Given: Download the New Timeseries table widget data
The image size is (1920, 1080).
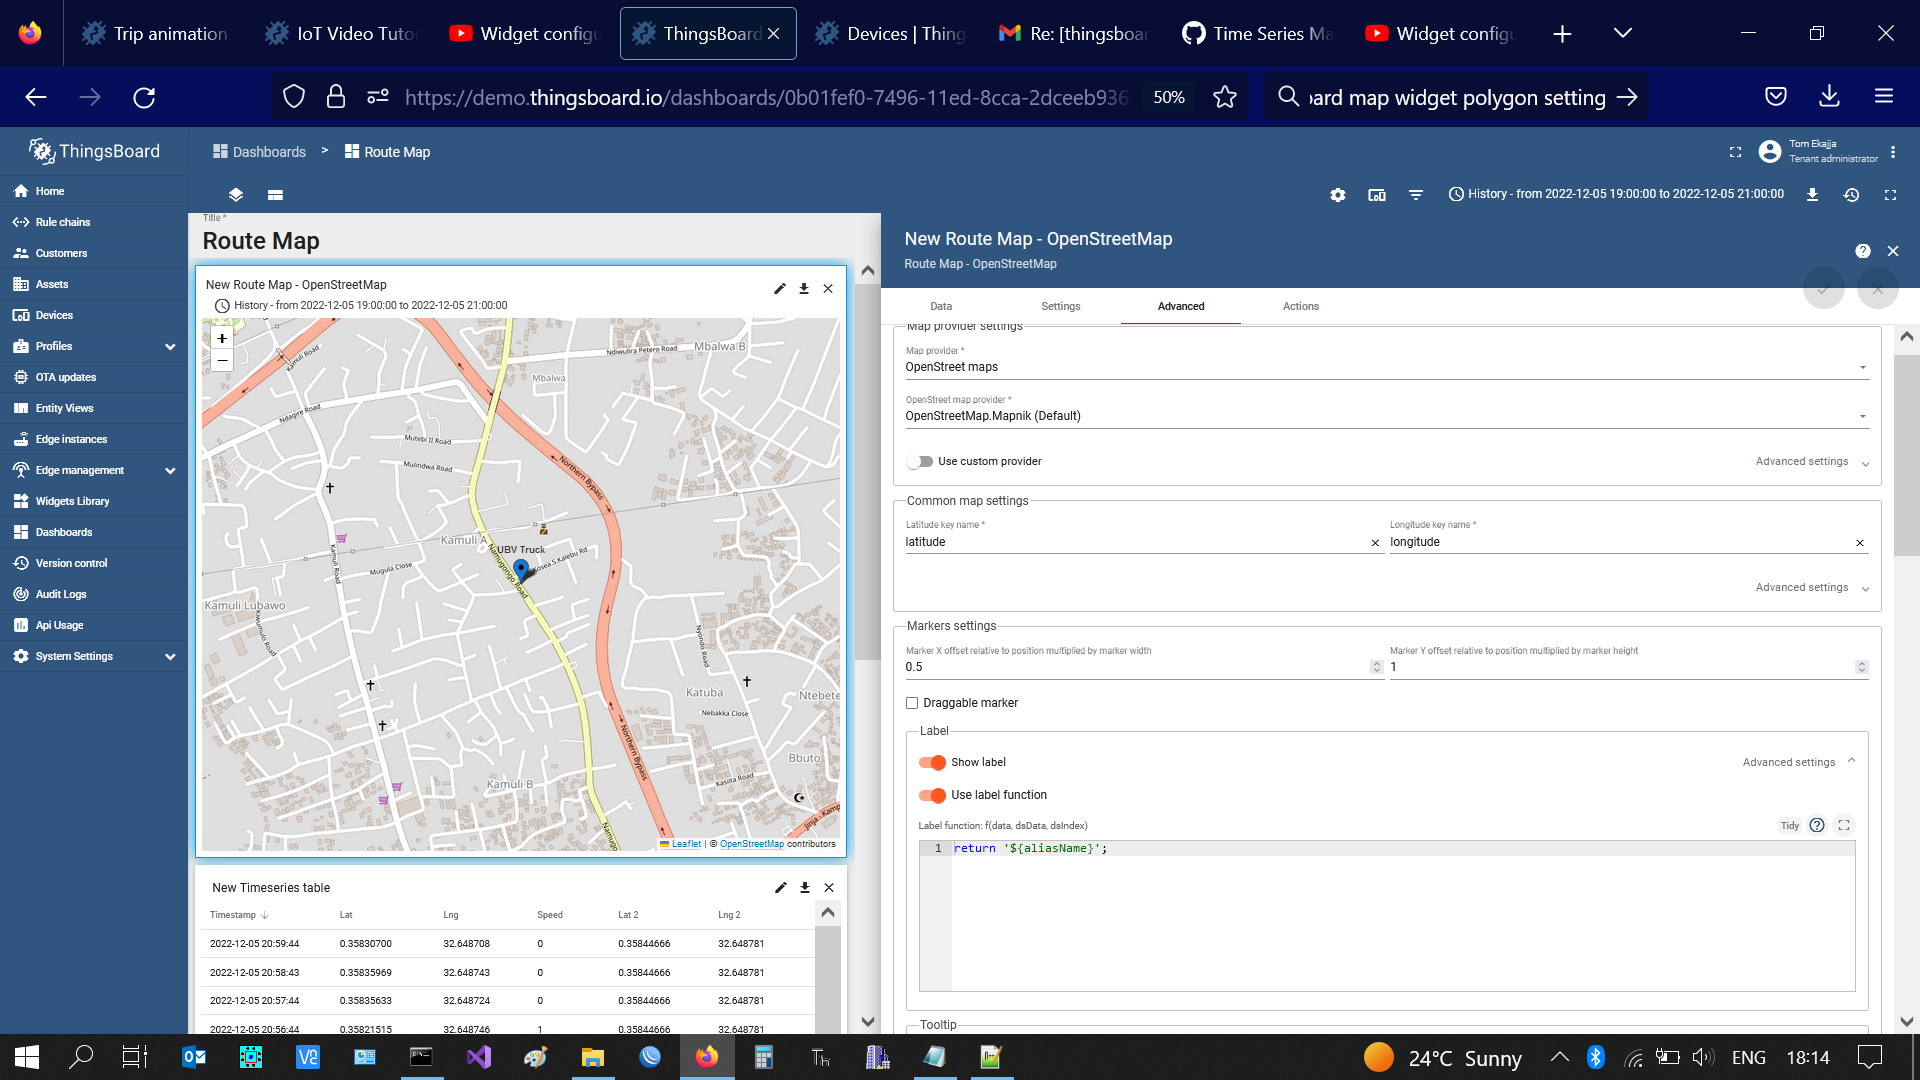Looking at the screenshot, I should tap(804, 887).
